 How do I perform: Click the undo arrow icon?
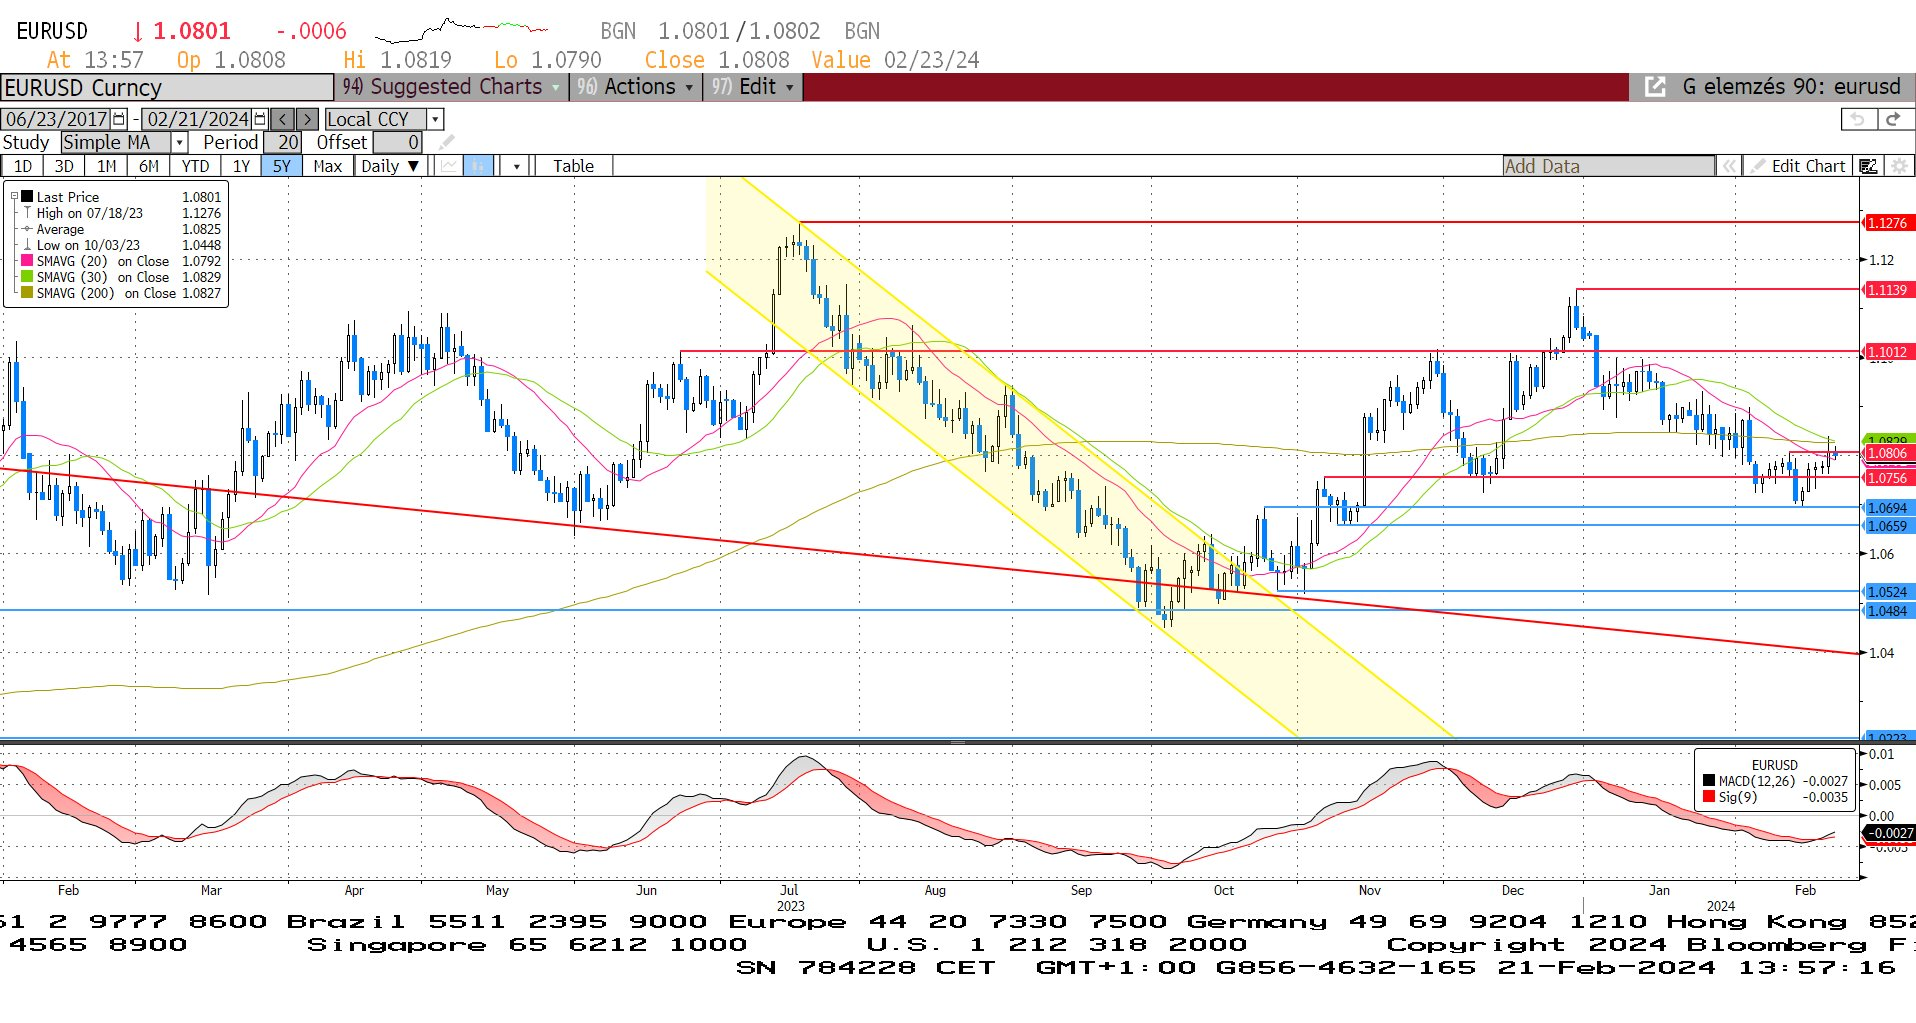1858,119
